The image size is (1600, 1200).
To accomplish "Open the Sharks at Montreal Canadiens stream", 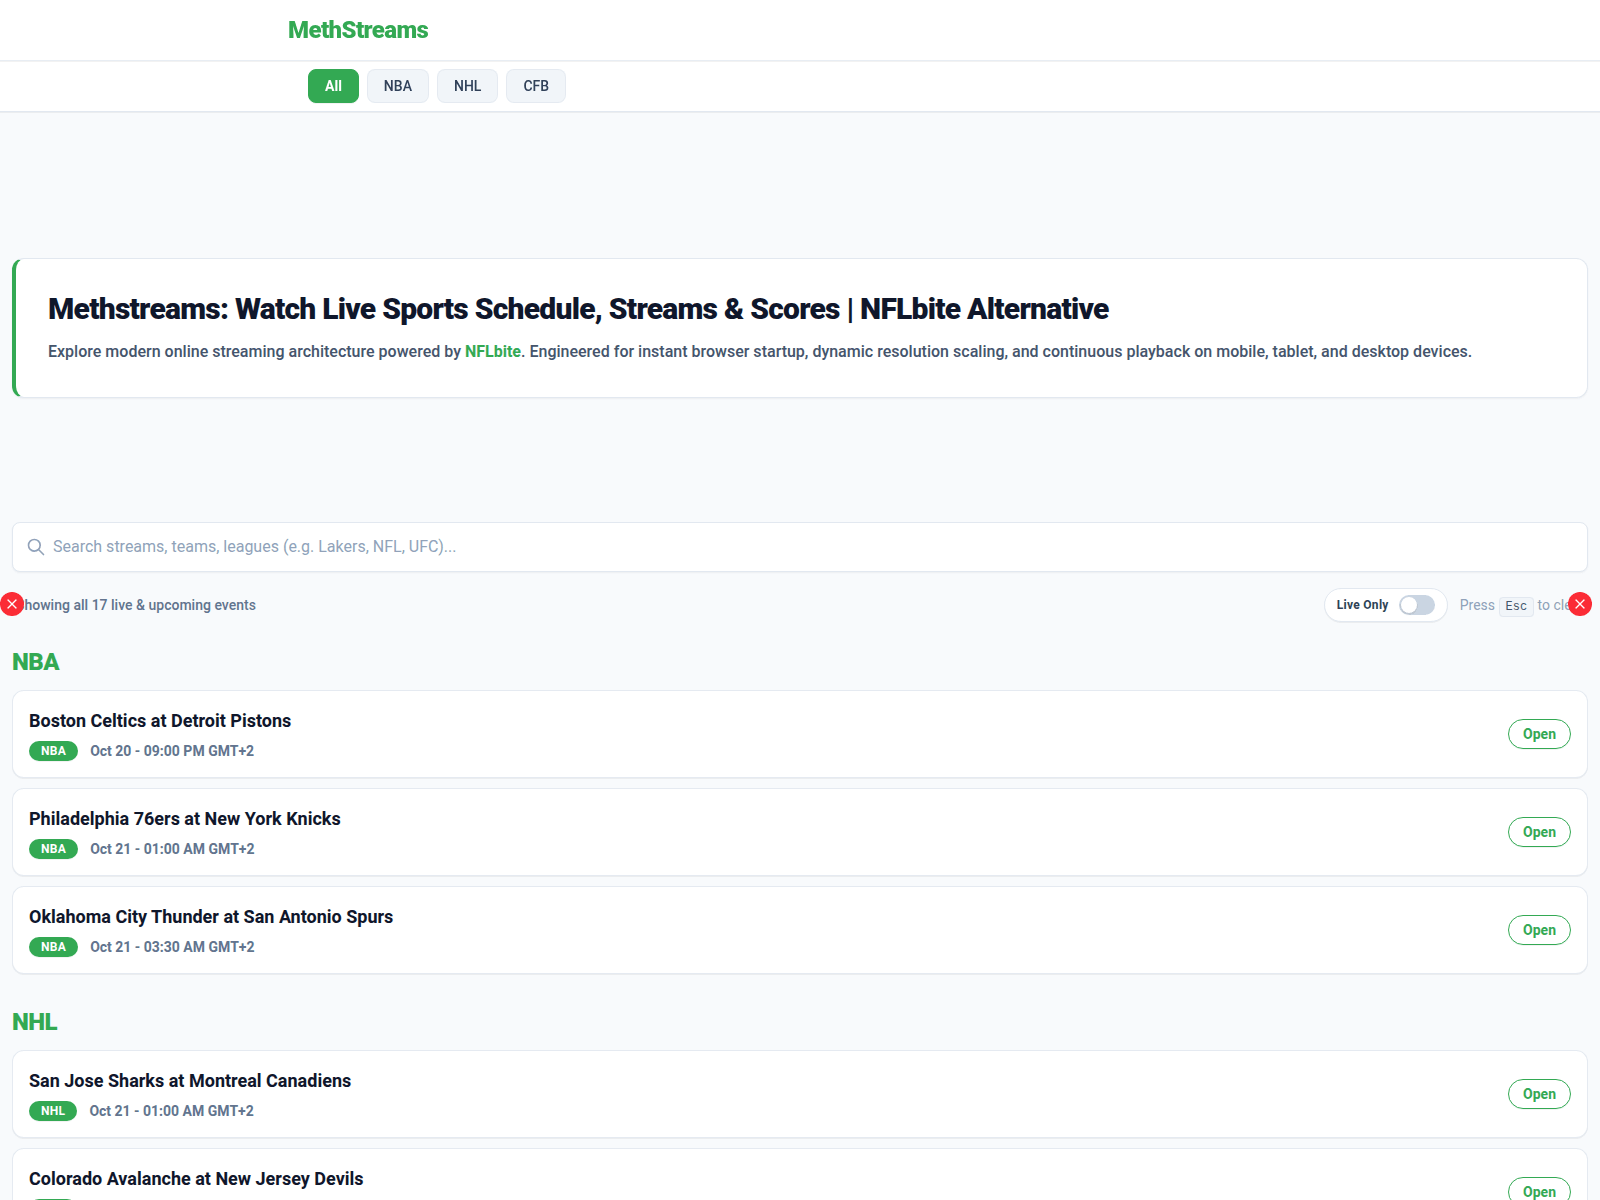I will pos(1539,1094).
